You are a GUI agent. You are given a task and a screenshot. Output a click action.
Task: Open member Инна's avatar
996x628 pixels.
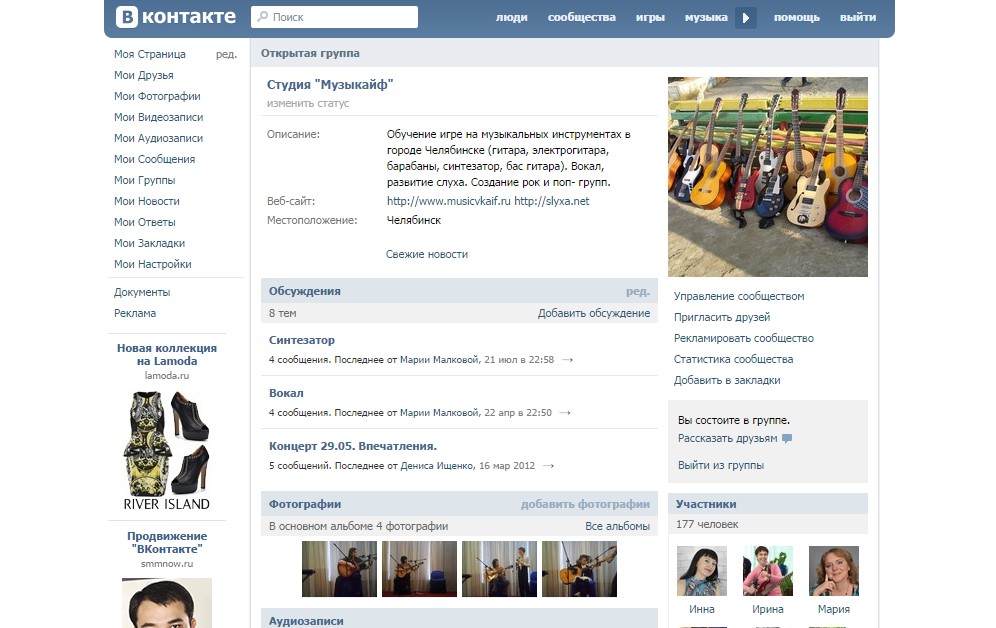click(x=702, y=571)
